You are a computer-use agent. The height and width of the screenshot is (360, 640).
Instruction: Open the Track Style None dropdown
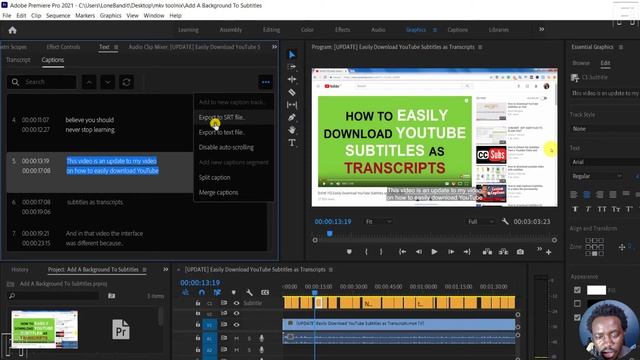pos(605,129)
